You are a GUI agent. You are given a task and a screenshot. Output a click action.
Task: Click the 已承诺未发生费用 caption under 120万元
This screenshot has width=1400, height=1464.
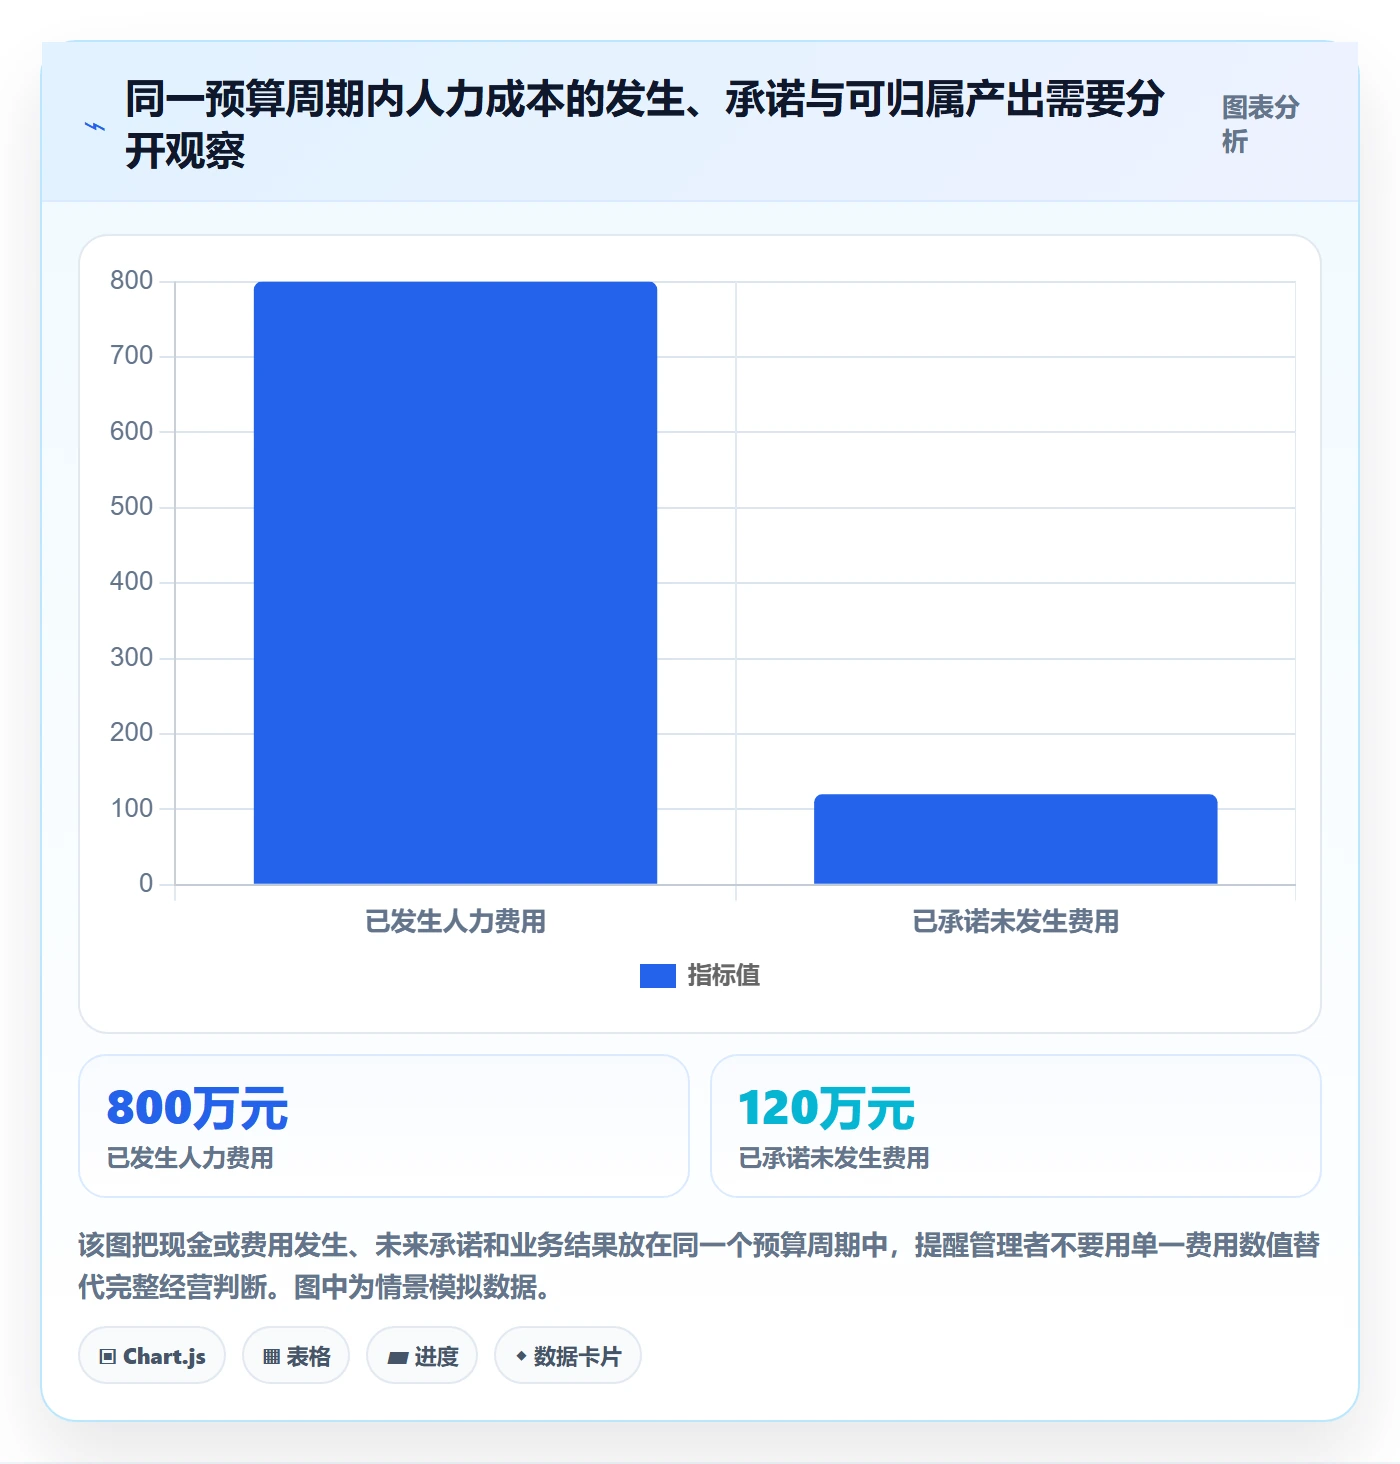[x=834, y=1158]
